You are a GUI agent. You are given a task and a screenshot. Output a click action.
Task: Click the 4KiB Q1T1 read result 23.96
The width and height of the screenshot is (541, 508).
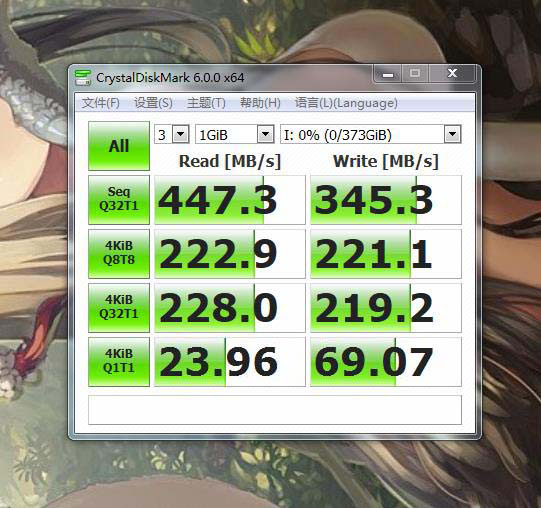point(229,362)
